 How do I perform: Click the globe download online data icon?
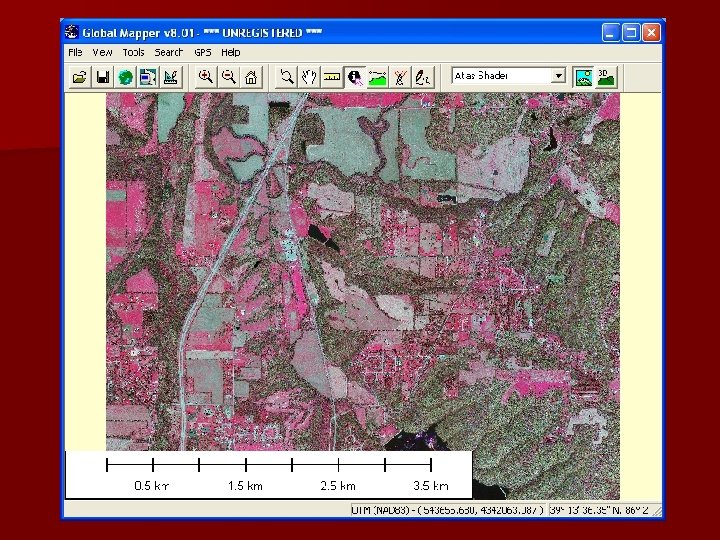pos(125,76)
